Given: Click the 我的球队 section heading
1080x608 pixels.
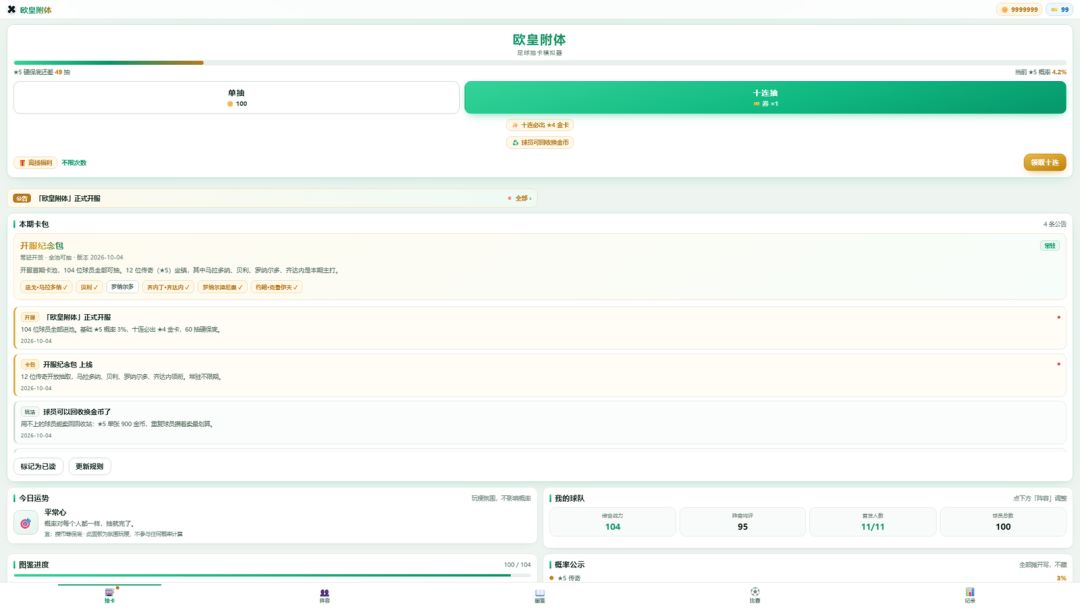Looking at the screenshot, I should [x=570, y=499].
